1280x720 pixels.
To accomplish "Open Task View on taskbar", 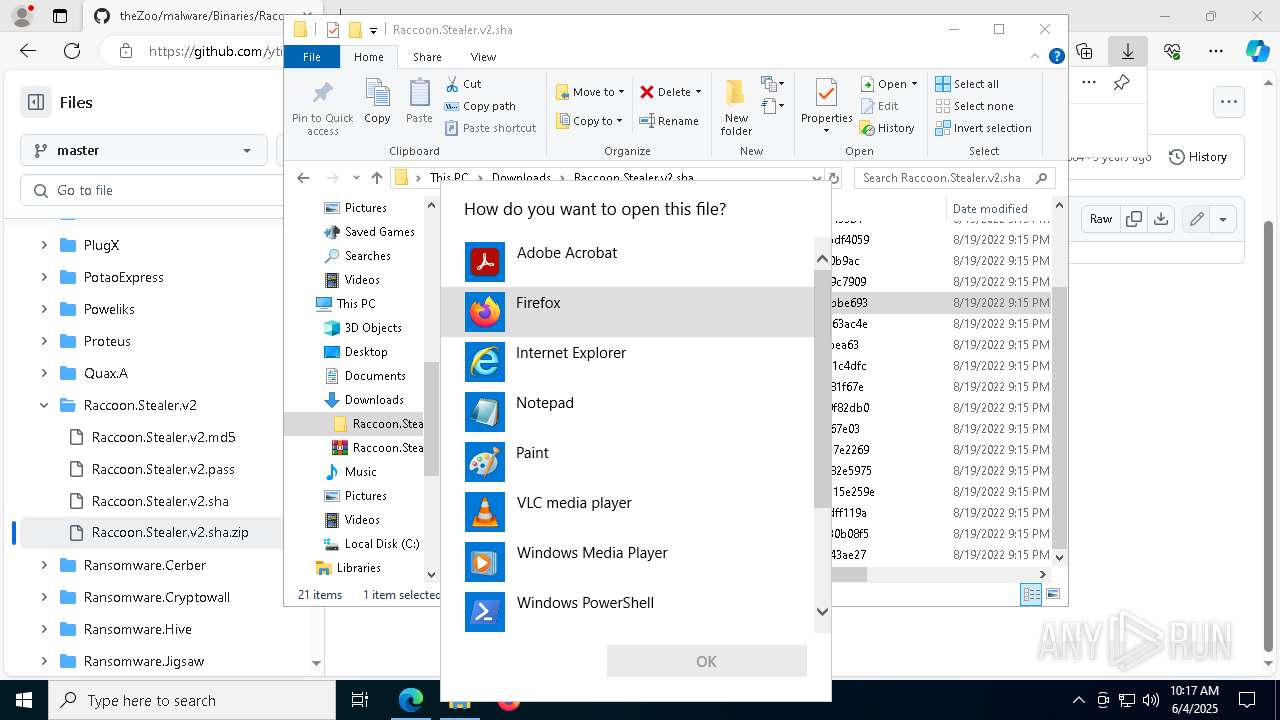I will (x=360, y=700).
